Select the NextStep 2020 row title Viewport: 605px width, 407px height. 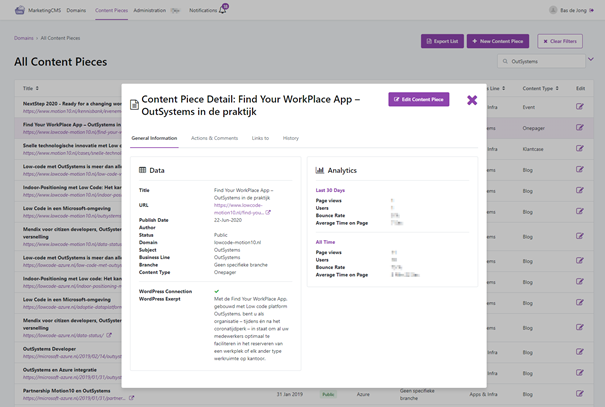click(72, 103)
